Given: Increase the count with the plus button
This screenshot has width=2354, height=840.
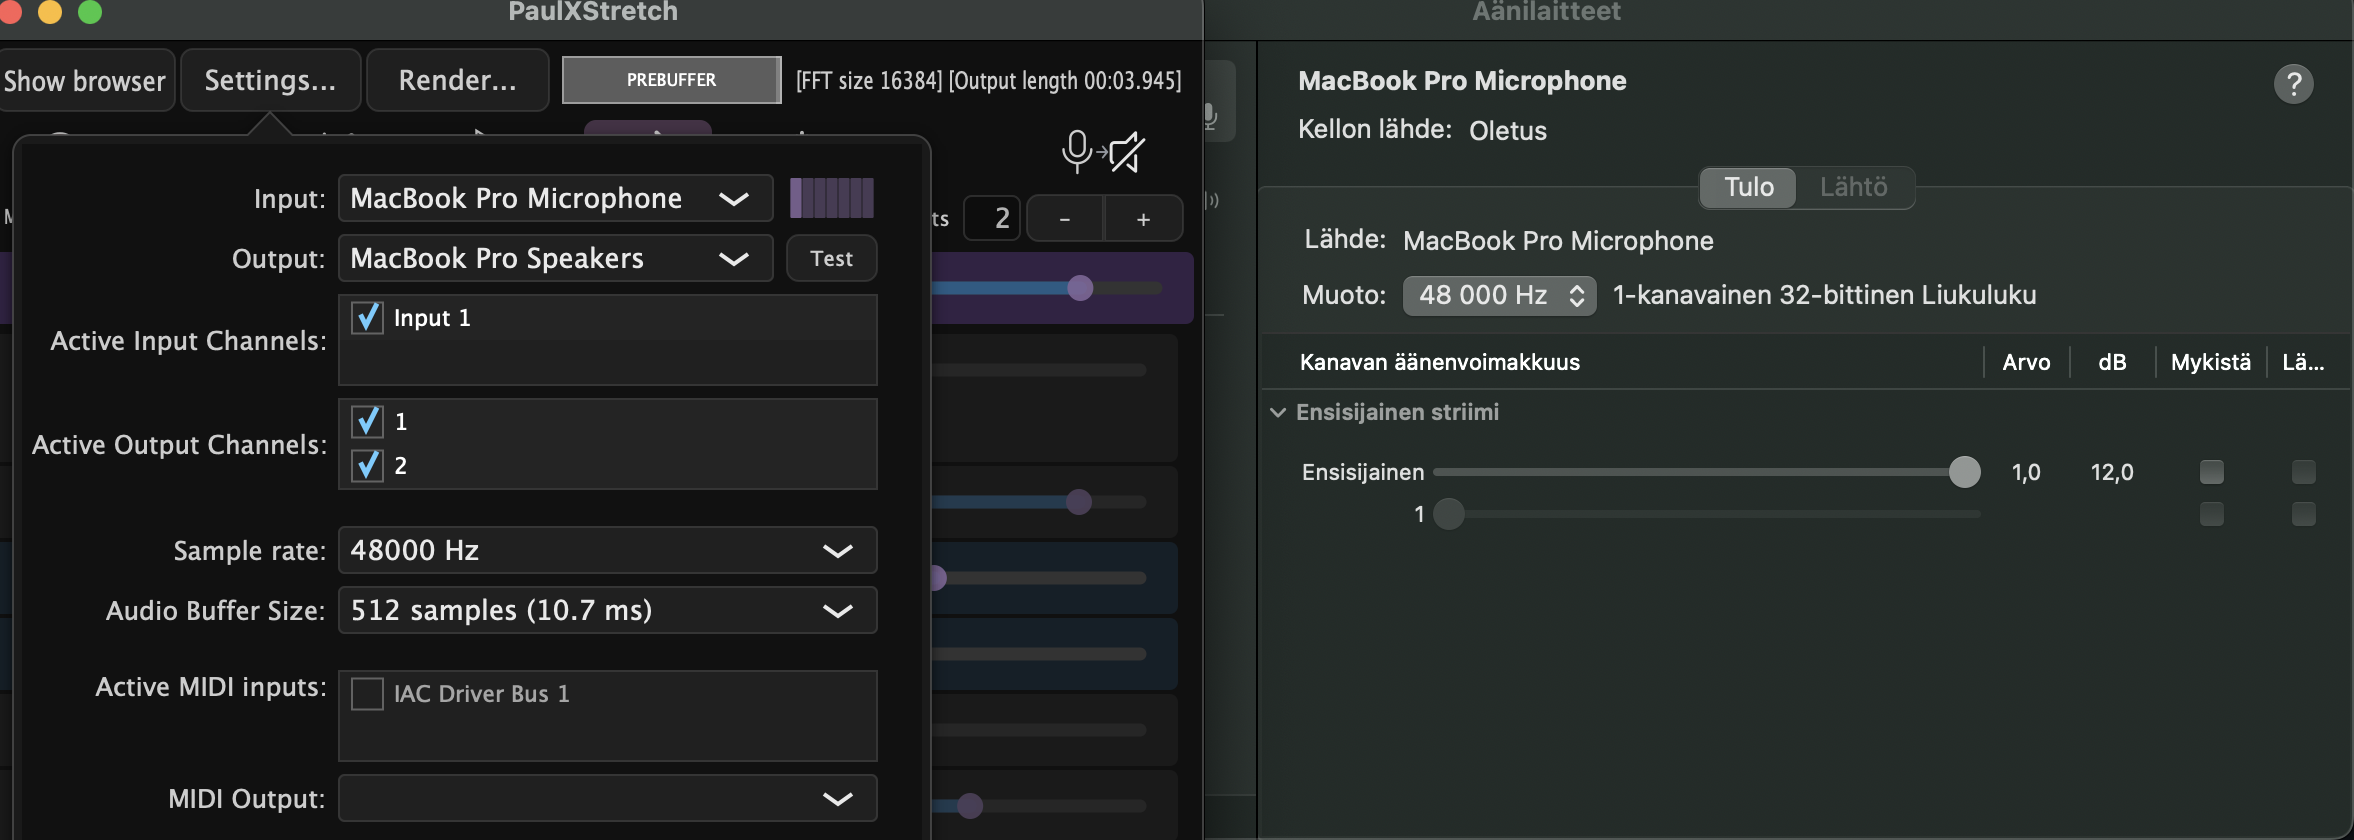Looking at the screenshot, I should coord(1143,218).
